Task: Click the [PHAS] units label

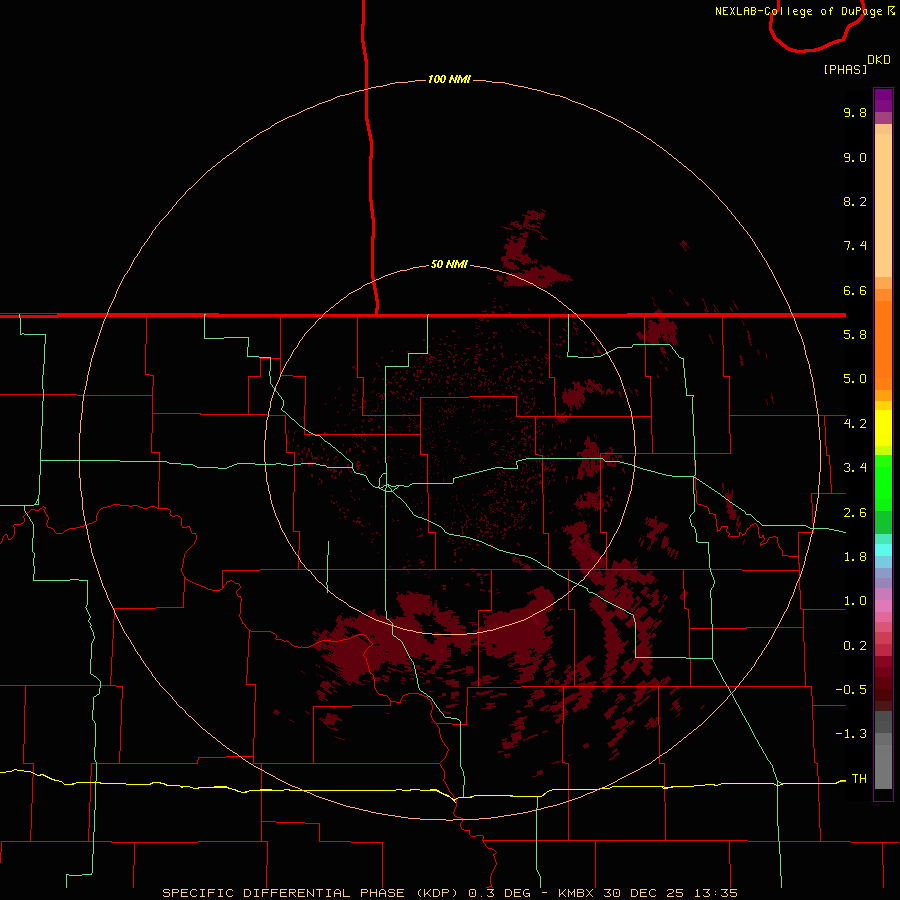Action: coord(845,69)
